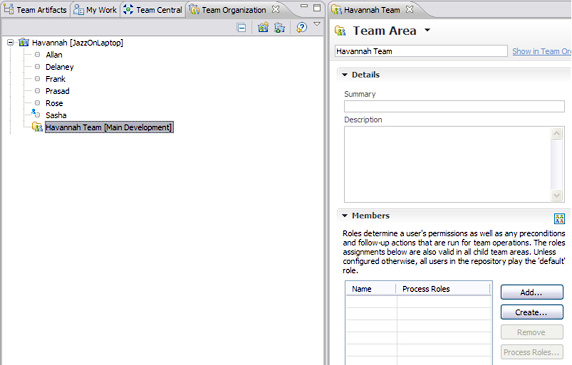
Task: Select Rose in the team tree
Action: [x=54, y=103]
